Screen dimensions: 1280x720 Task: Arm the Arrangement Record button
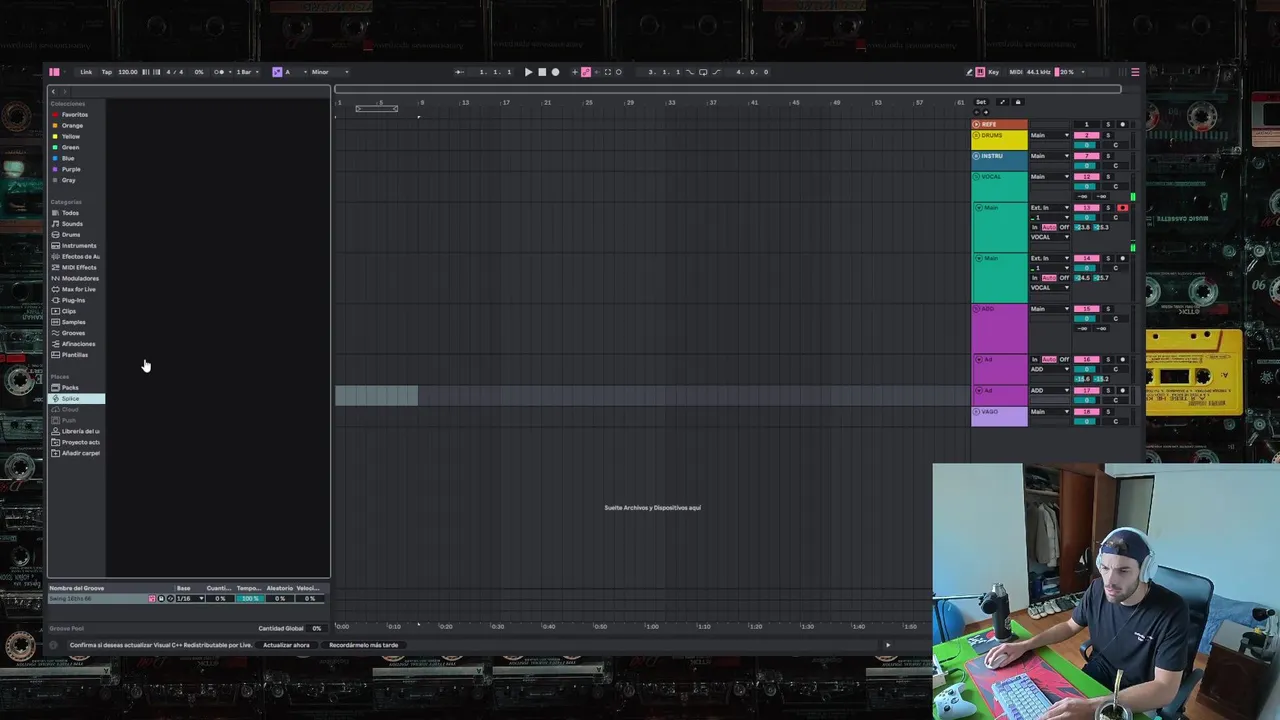(x=556, y=72)
